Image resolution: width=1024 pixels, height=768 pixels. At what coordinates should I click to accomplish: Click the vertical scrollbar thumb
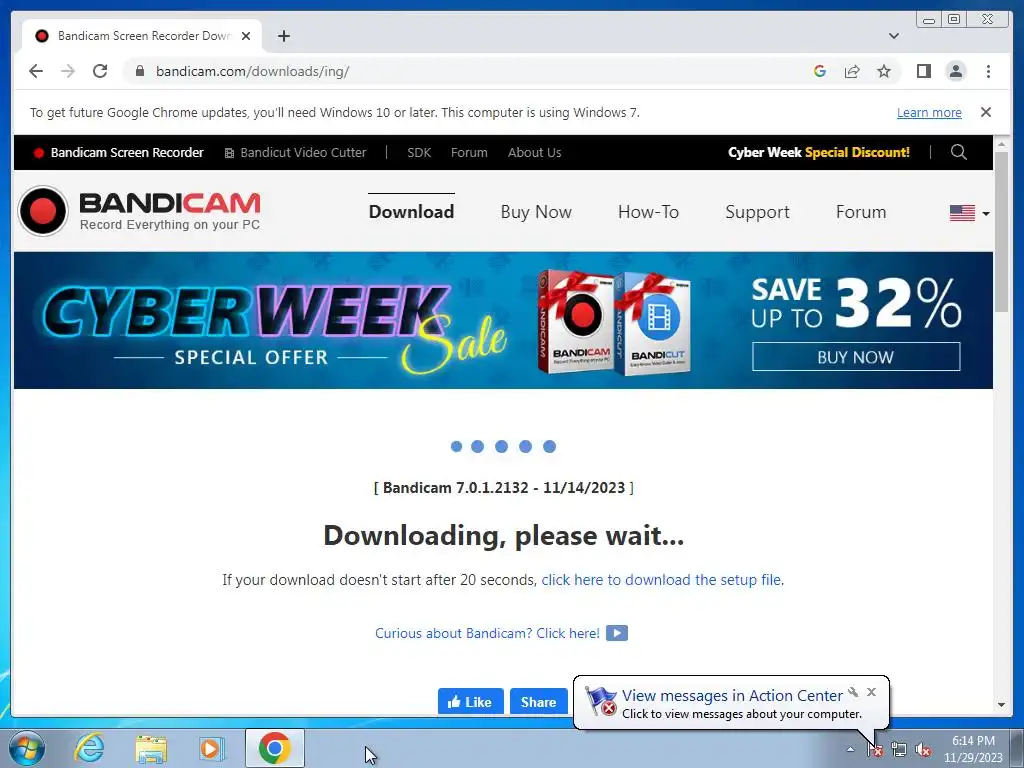point(1001,231)
